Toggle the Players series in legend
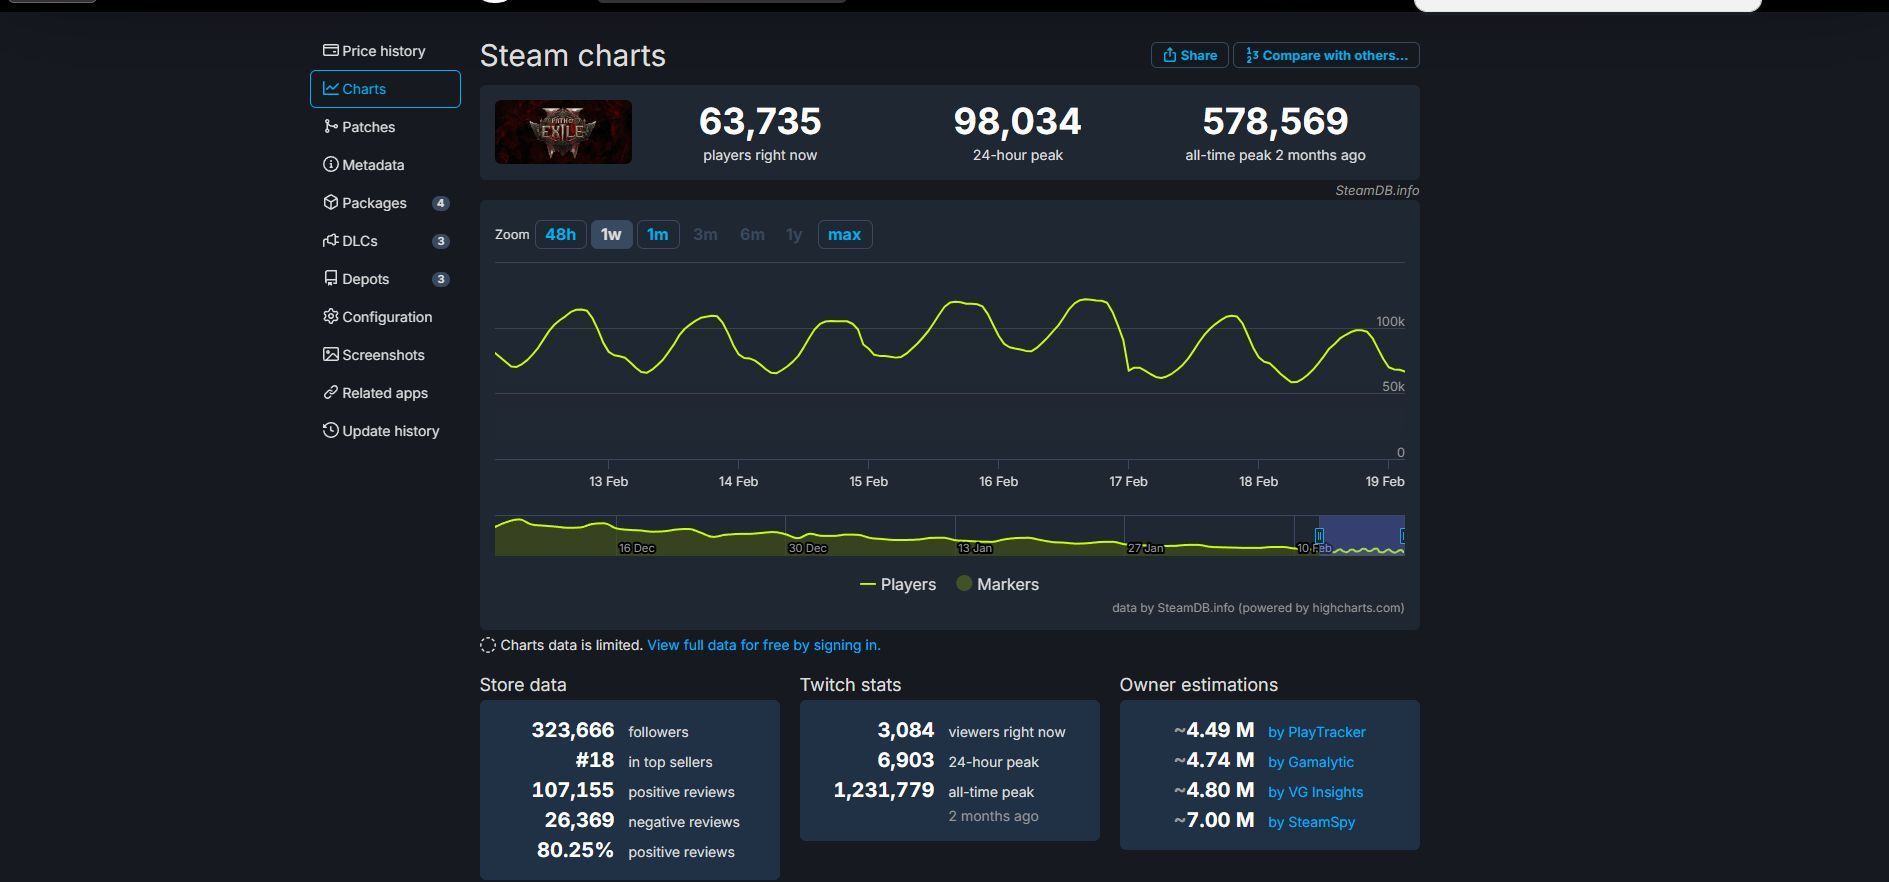This screenshot has width=1889, height=882. (898, 584)
